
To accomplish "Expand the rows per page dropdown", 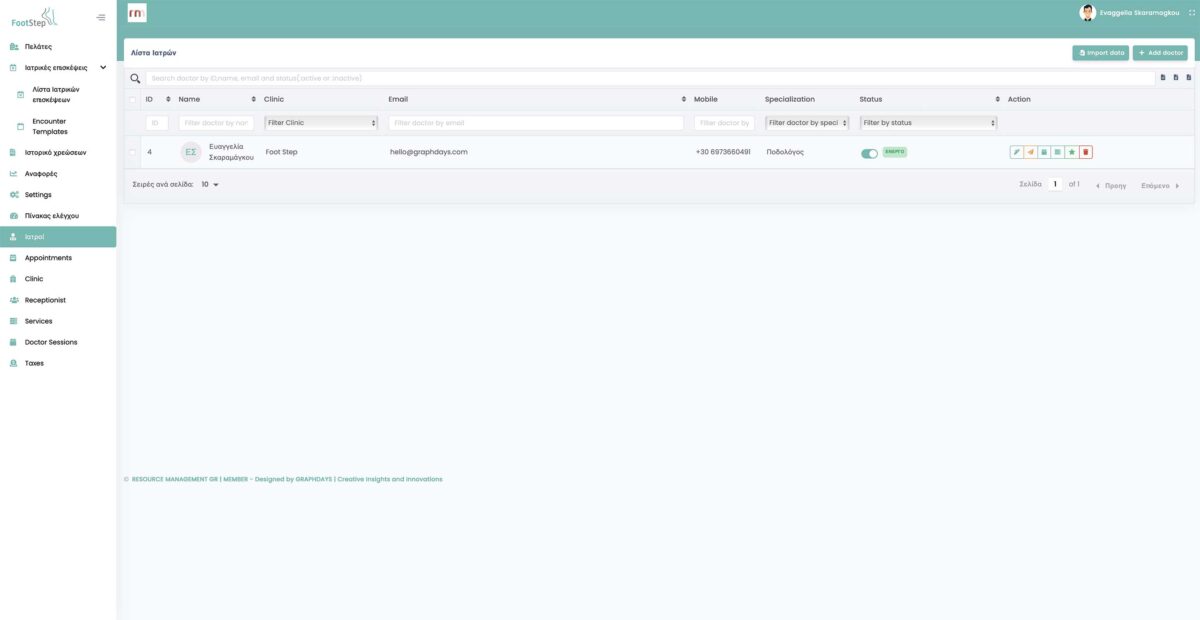I will (210, 185).
